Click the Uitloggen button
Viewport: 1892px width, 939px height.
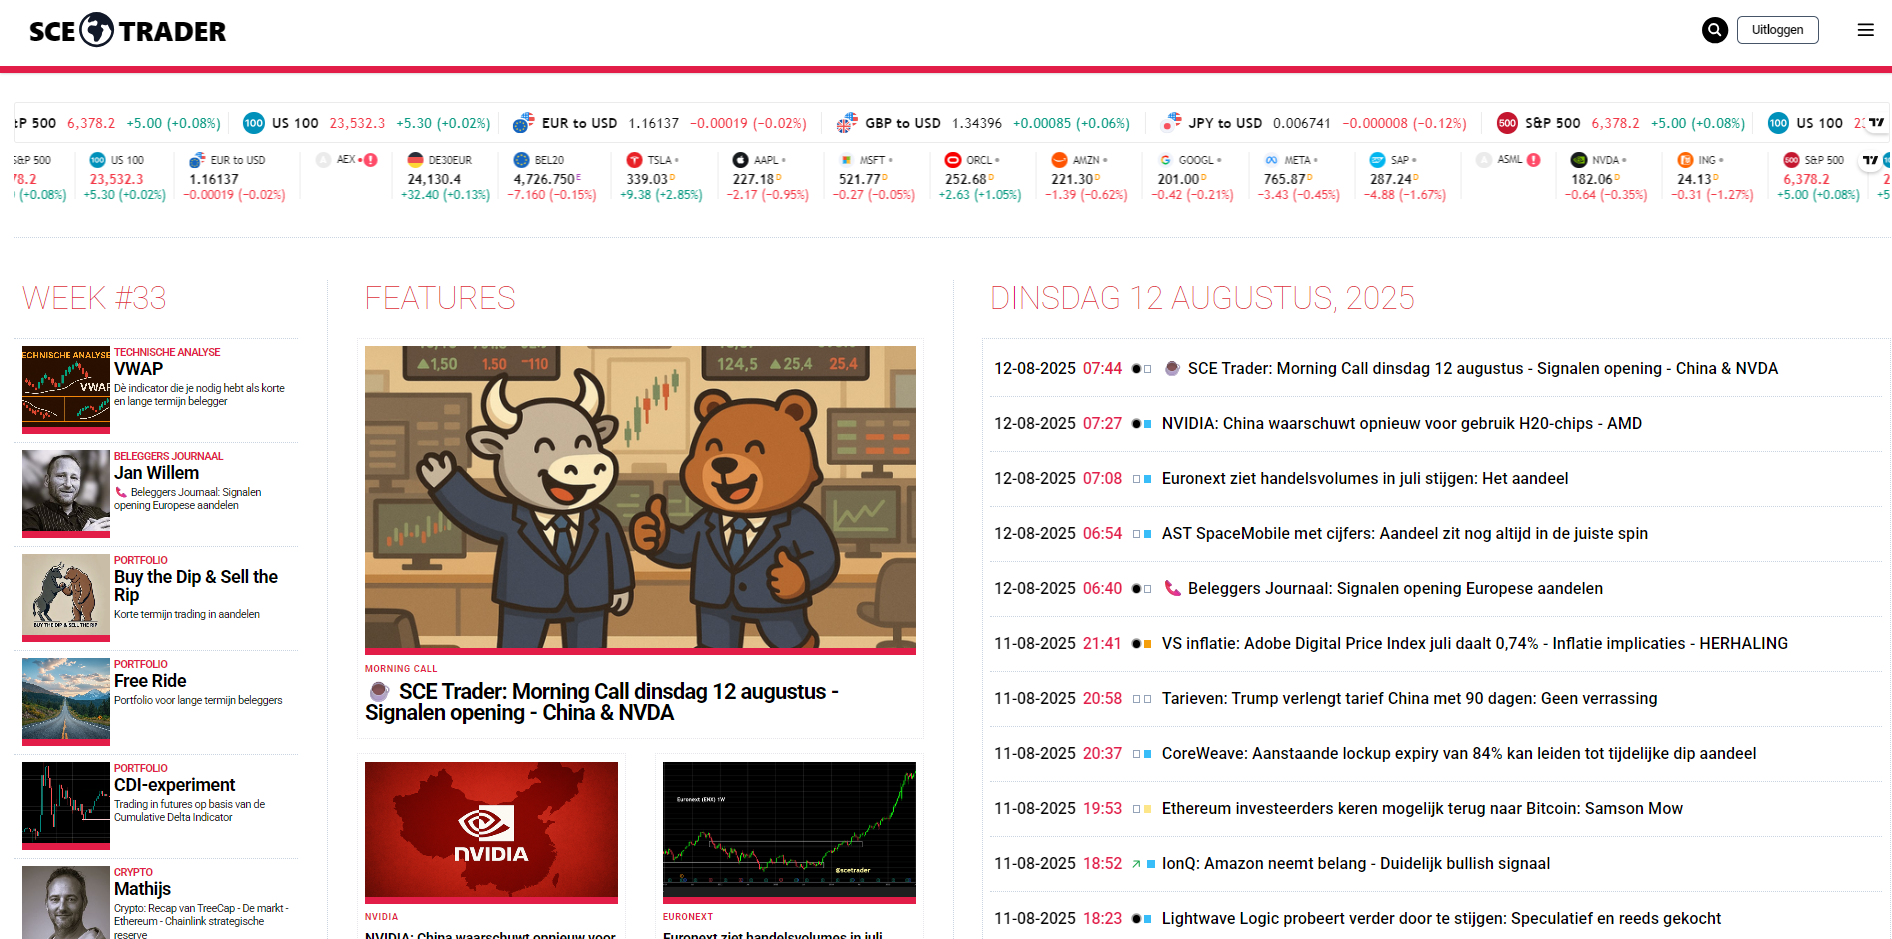(1778, 30)
